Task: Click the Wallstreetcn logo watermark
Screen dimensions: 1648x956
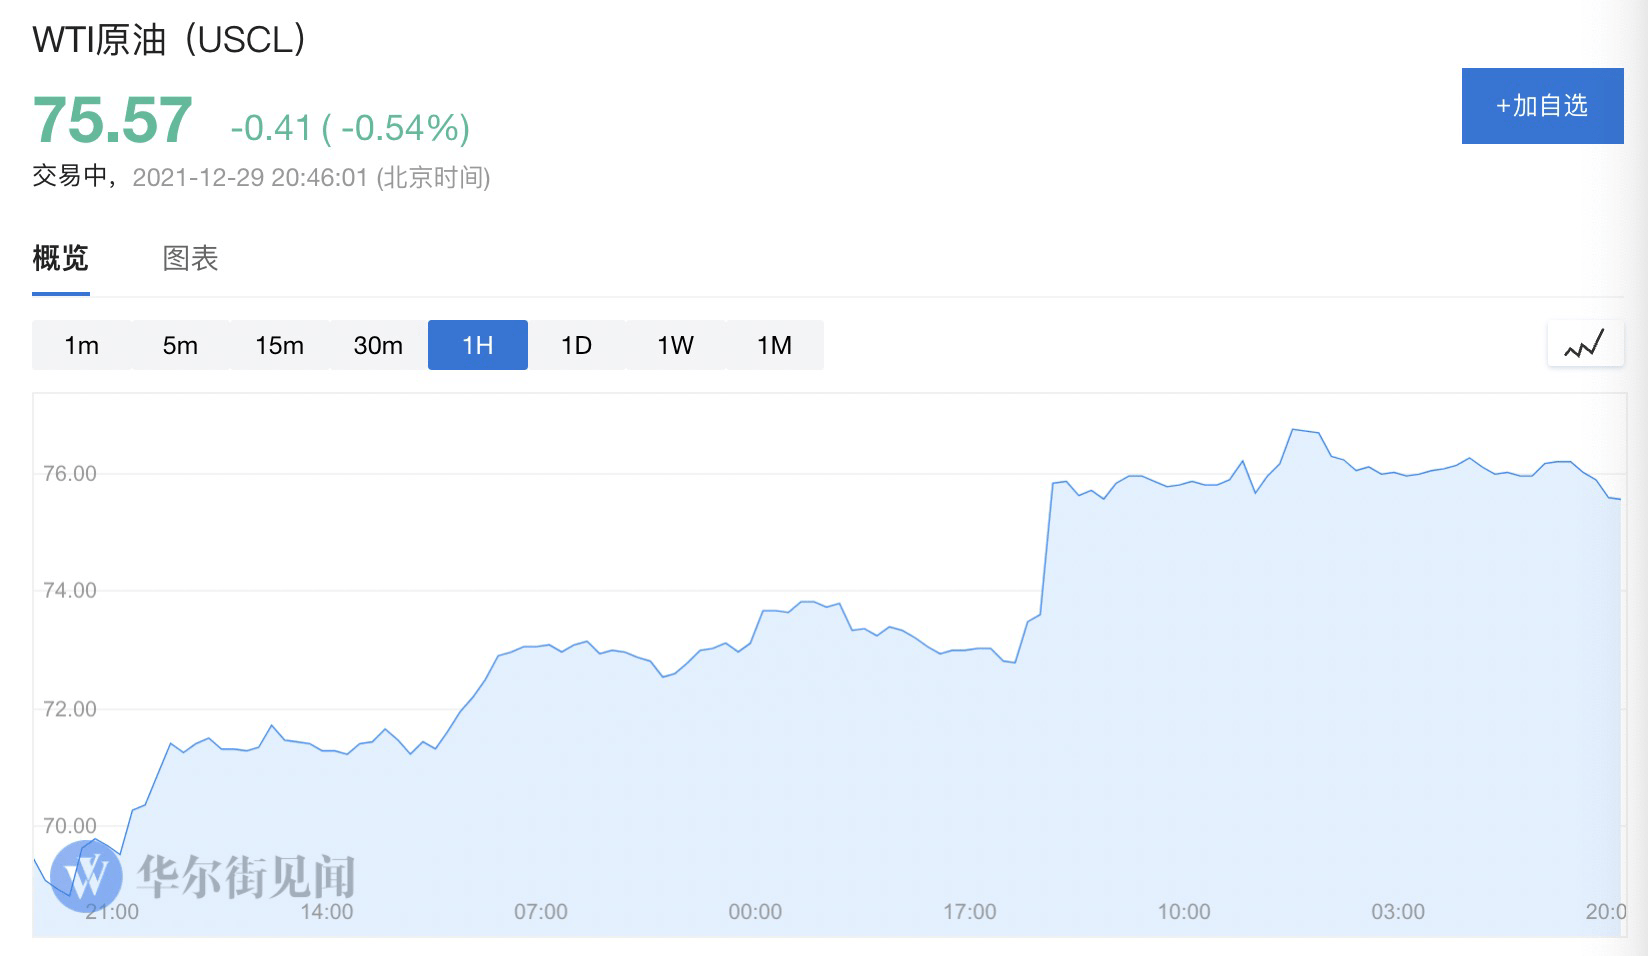Action: coord(204,876)
